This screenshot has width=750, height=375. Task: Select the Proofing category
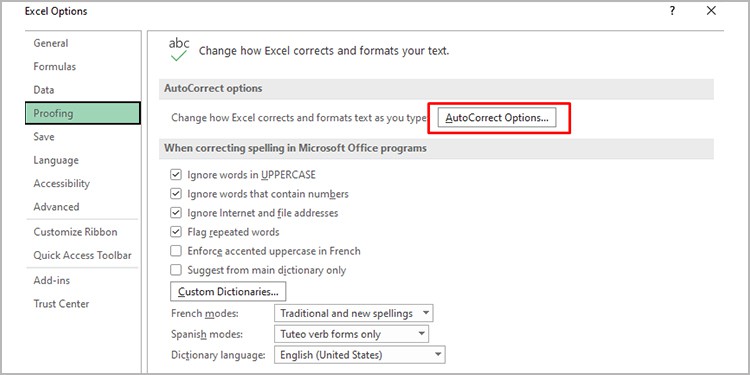(83, 113)
